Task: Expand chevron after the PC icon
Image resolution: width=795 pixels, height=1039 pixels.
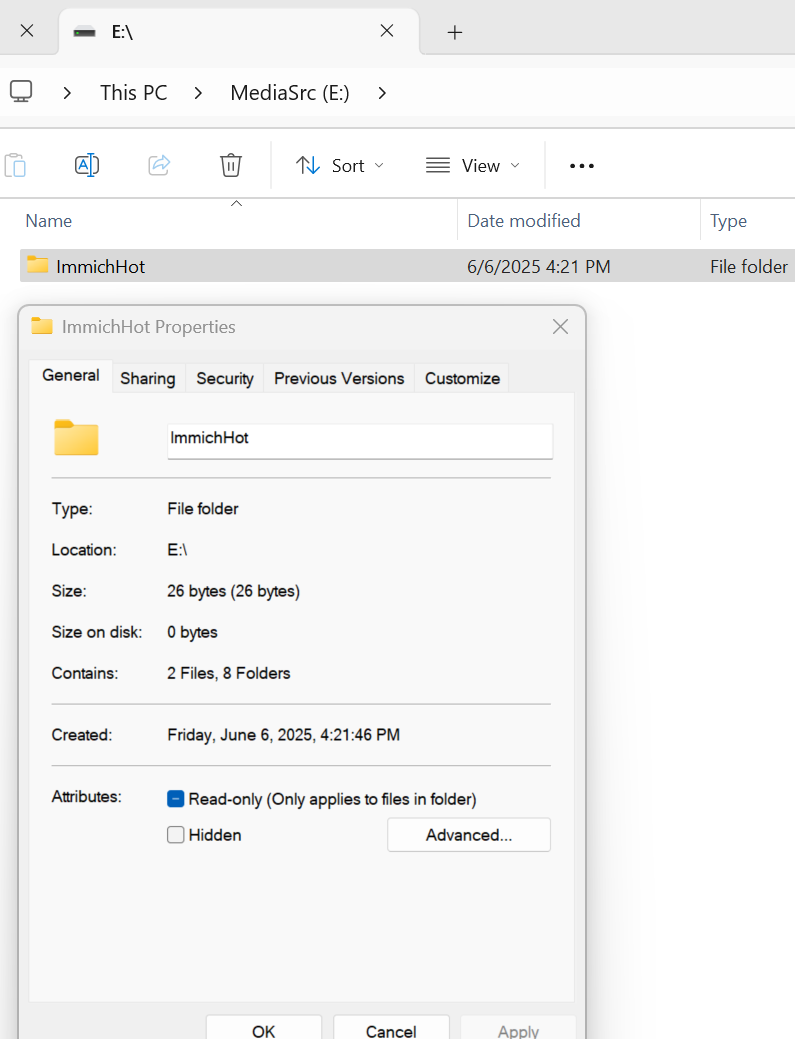Action: [67, 93]
